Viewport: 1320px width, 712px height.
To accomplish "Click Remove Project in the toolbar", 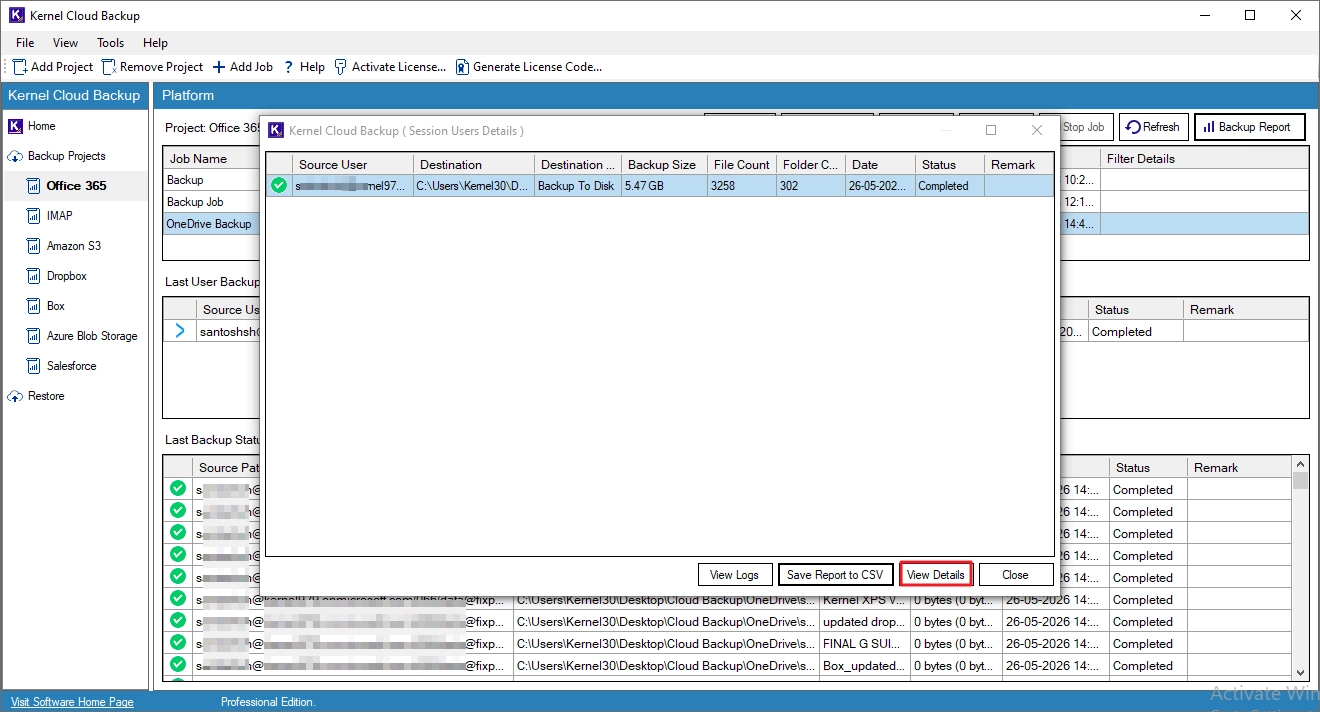I will pyautogui.click(x=152, y=67).
